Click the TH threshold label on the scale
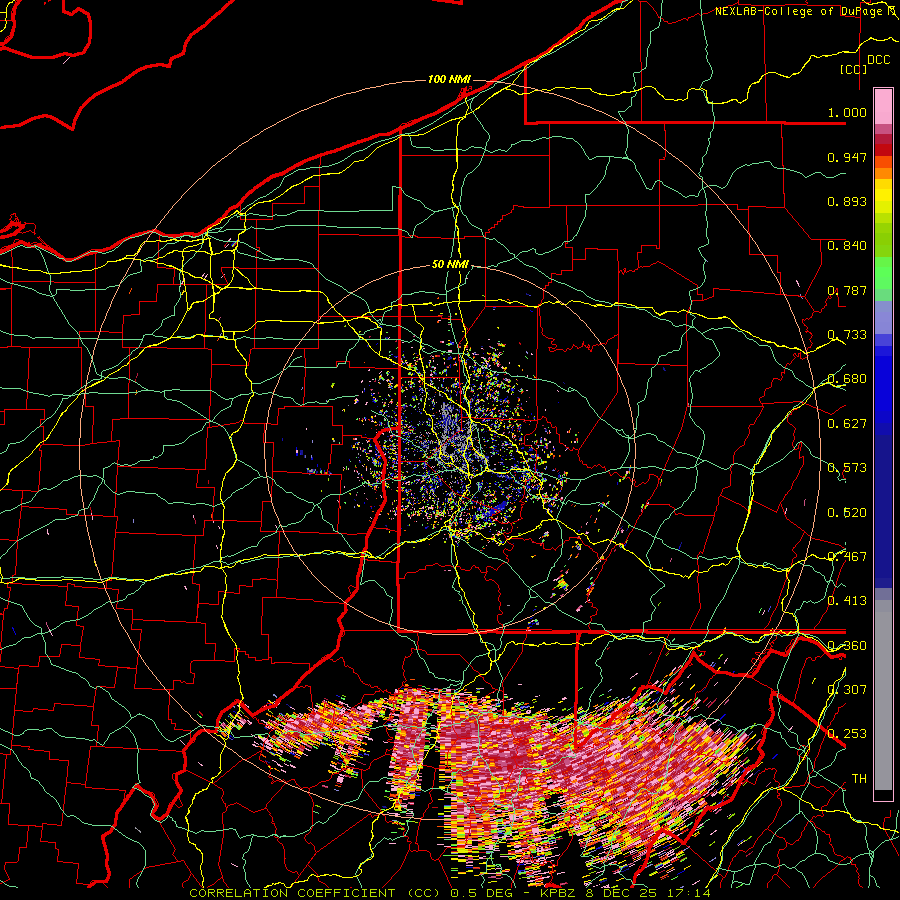This screenshot has height=900, width=900. (859, 779)
